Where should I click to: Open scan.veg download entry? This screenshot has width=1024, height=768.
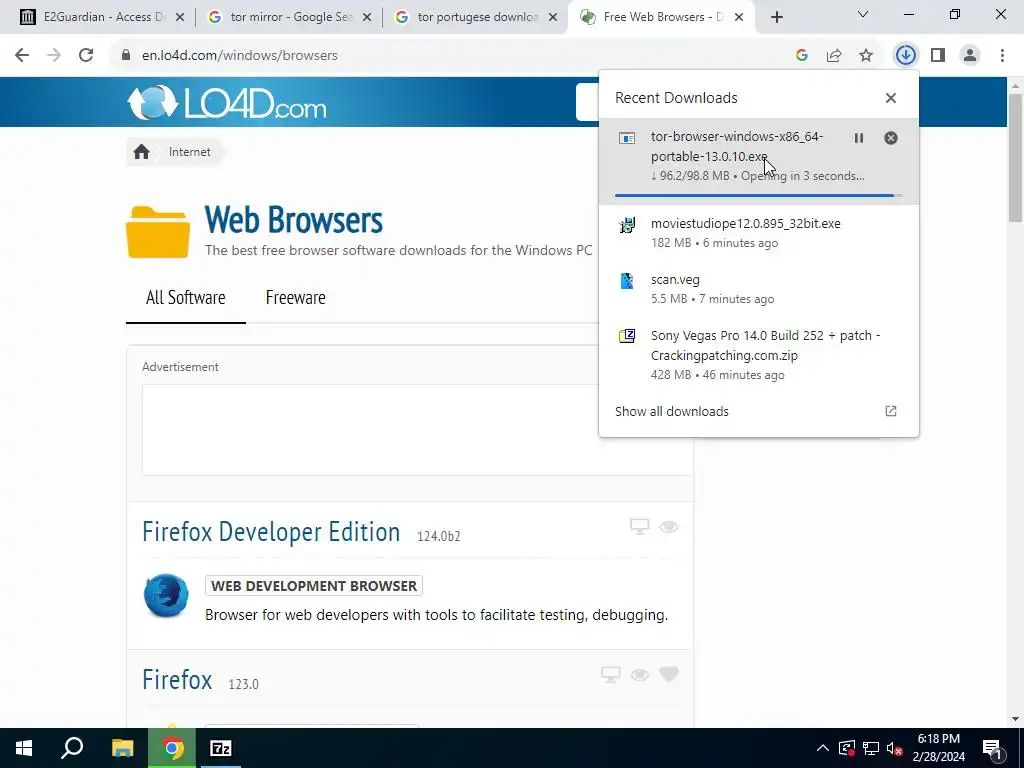click(759, 289)
